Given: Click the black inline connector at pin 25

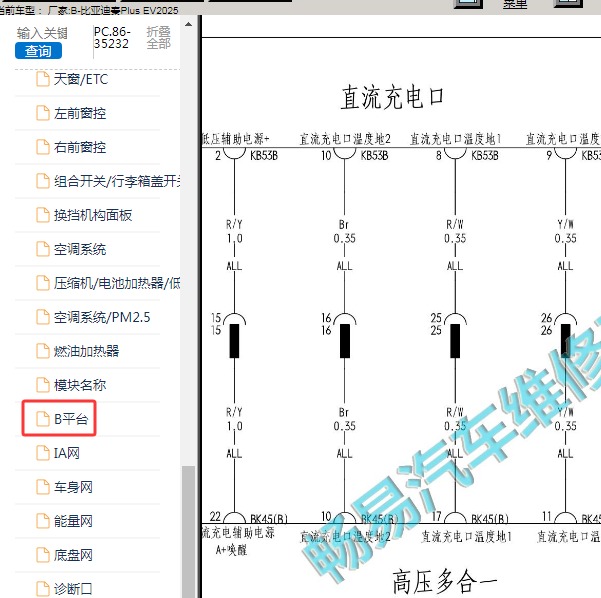Looking at the screenshot, I should click(x=455, y=341).
